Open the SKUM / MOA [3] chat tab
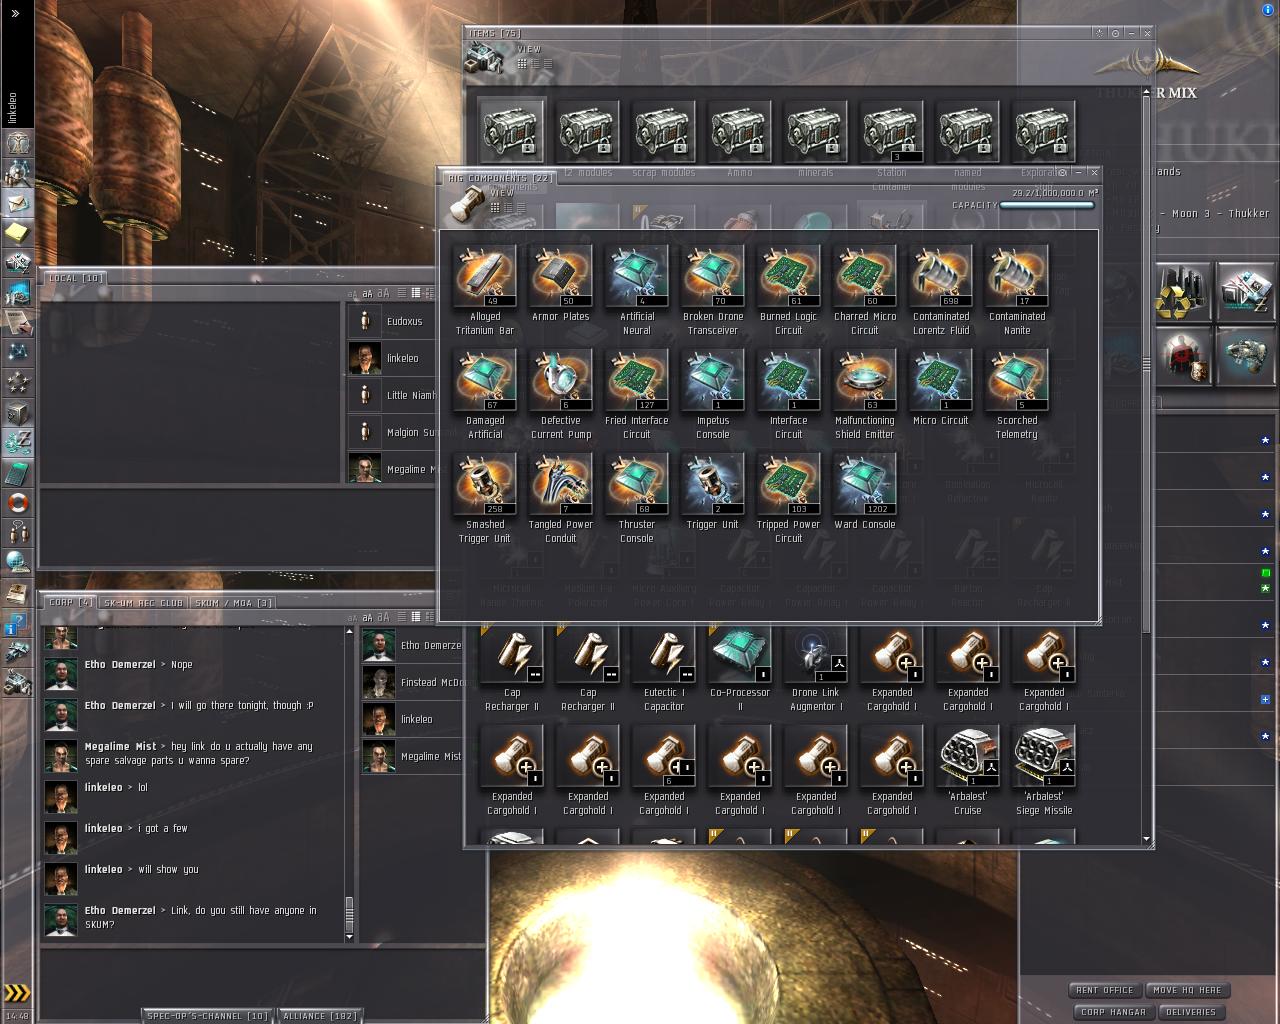The image size is (1280, 1024). (x=233, y=603)
